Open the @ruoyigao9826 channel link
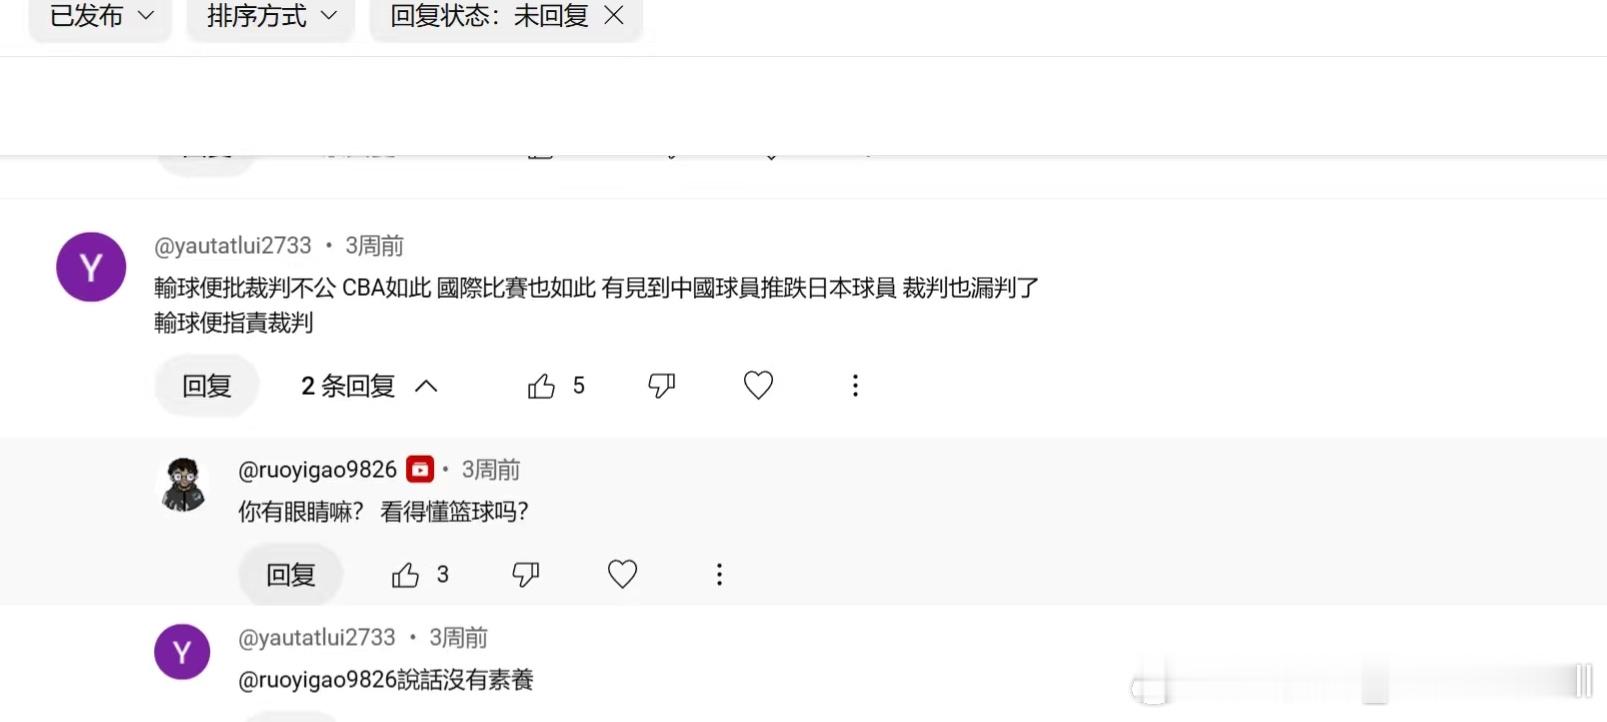Viewport: 1607px width, 722px height. coord(317,470)
